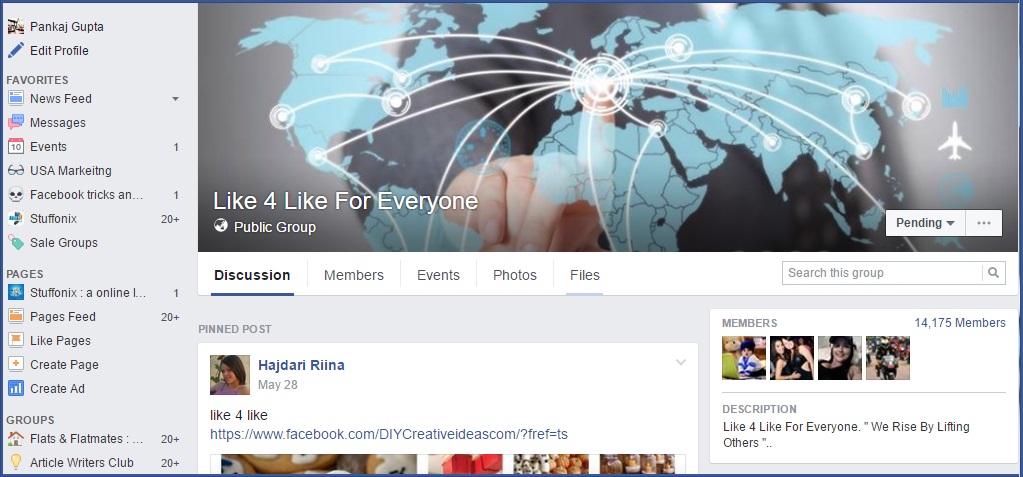Click the Search this group field
The height and width of the screenshot is (477, 1023).
883,273
